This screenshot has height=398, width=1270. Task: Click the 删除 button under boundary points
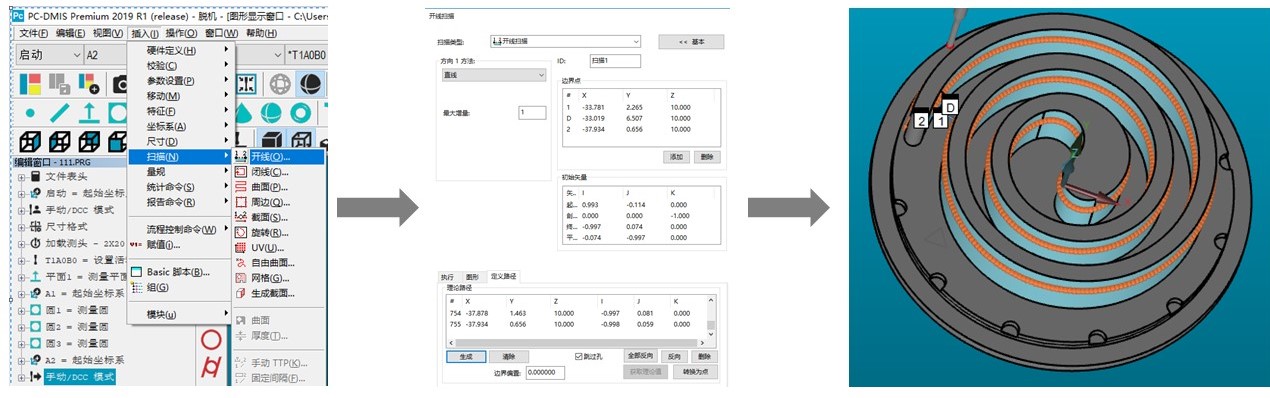708,157
